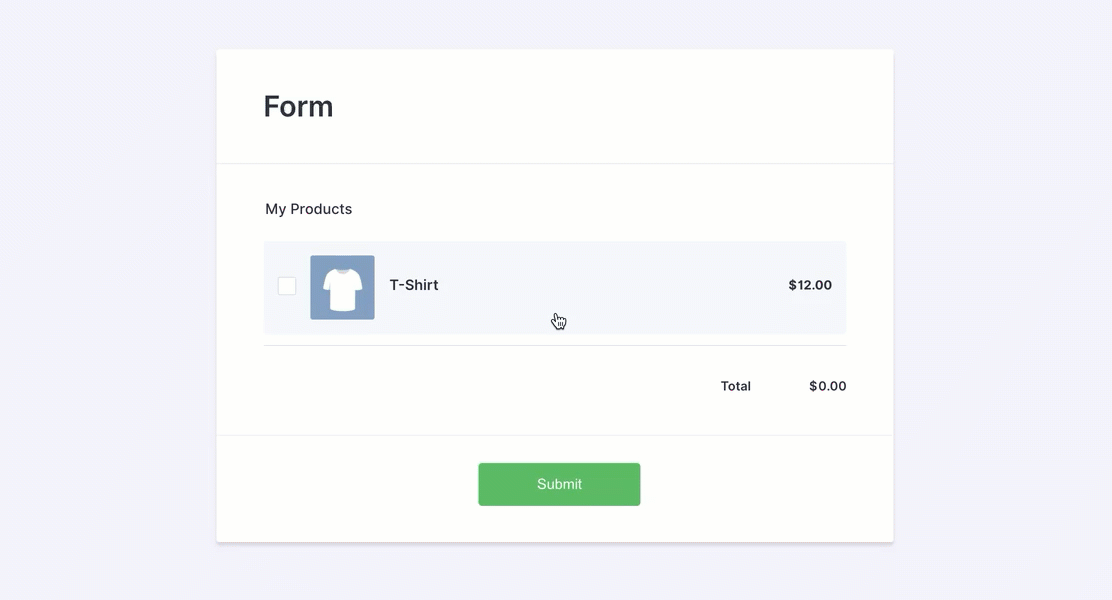Click the Form heading text
Viewport: 1112px width, 600px height.
pos(298,106)
